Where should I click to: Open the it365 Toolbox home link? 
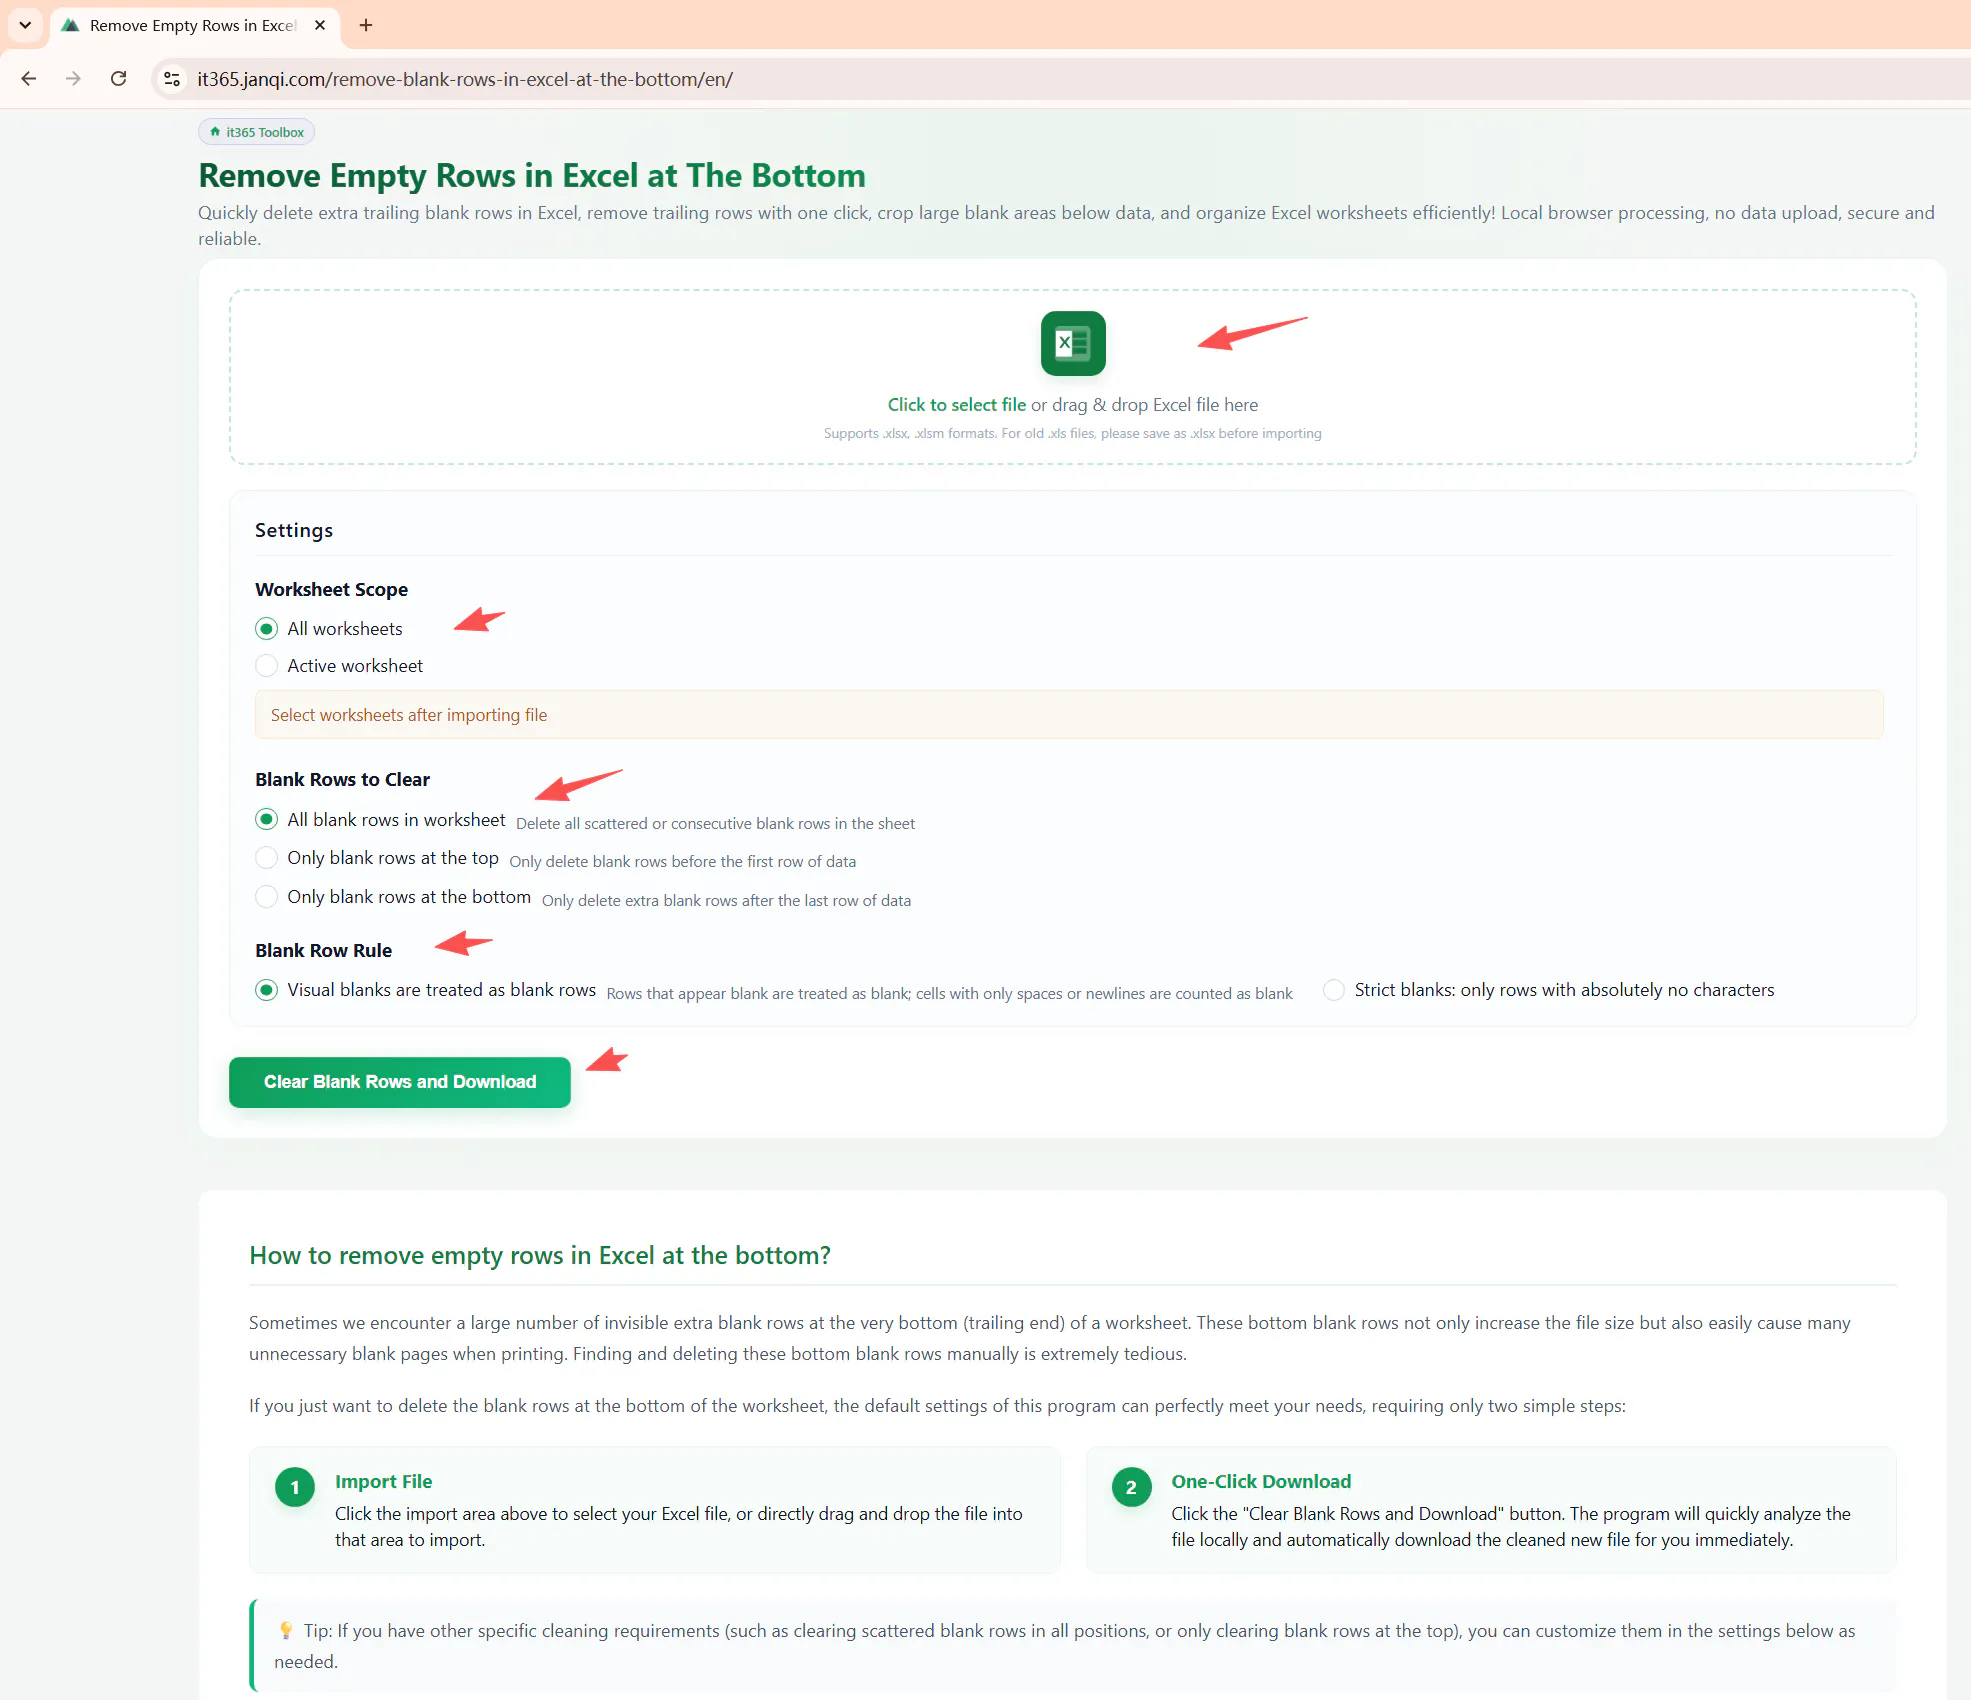(256, 132)
